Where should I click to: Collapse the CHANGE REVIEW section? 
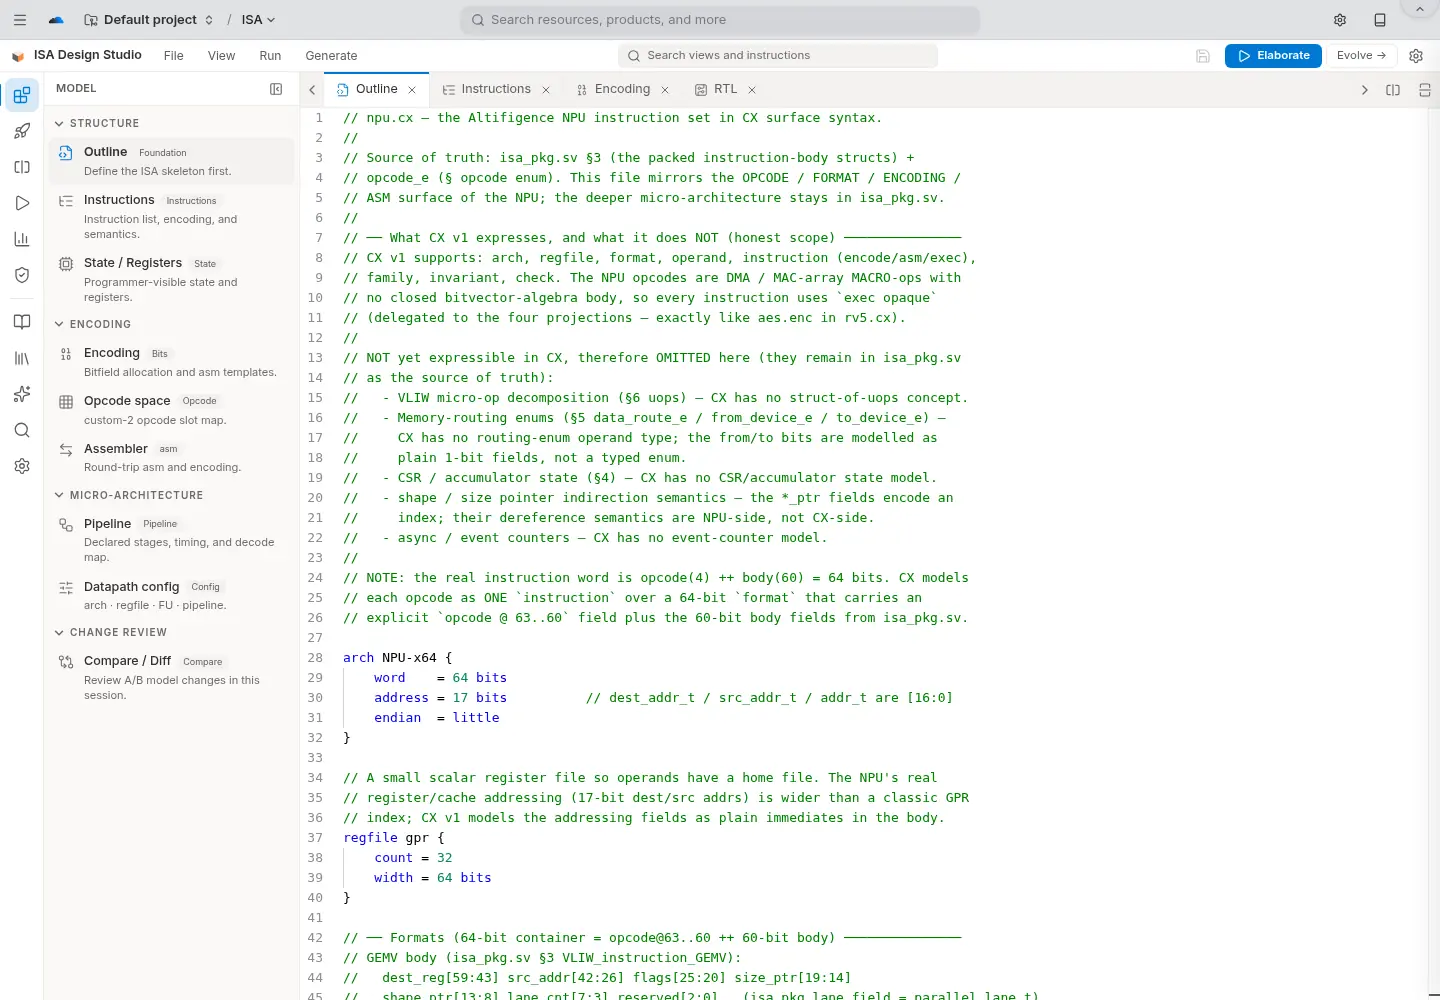pyautogui.click(x=59, y=632)
